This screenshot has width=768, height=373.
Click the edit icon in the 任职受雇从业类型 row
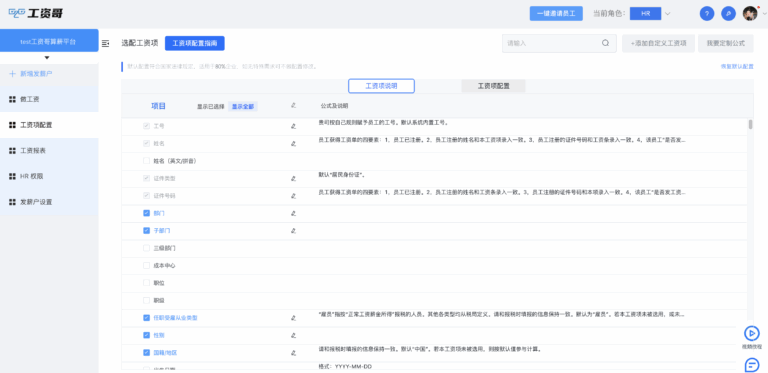click(293, 318)
